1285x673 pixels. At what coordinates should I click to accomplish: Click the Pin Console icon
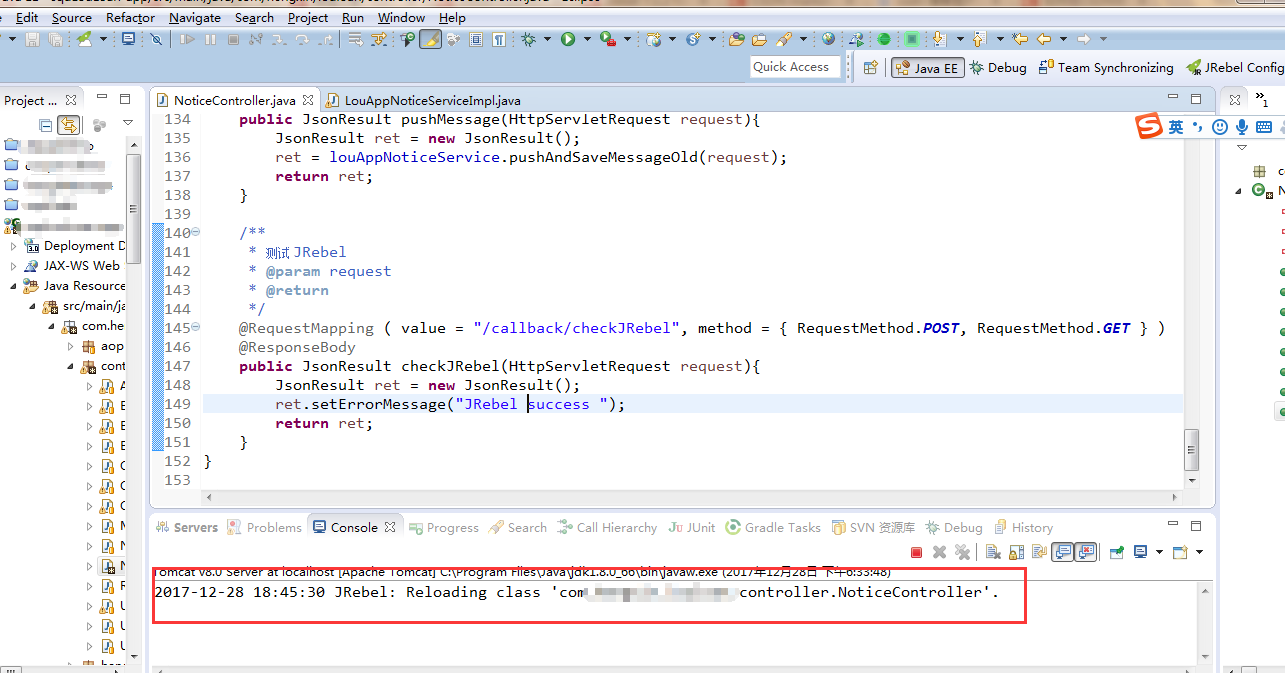point(1117,552)
